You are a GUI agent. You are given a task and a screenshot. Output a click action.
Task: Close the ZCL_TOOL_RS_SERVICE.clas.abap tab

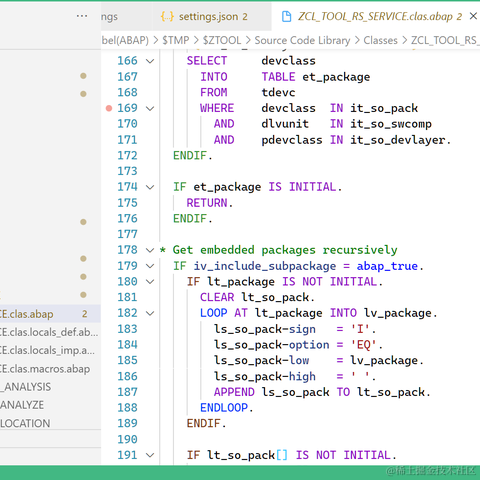point(473,16)
